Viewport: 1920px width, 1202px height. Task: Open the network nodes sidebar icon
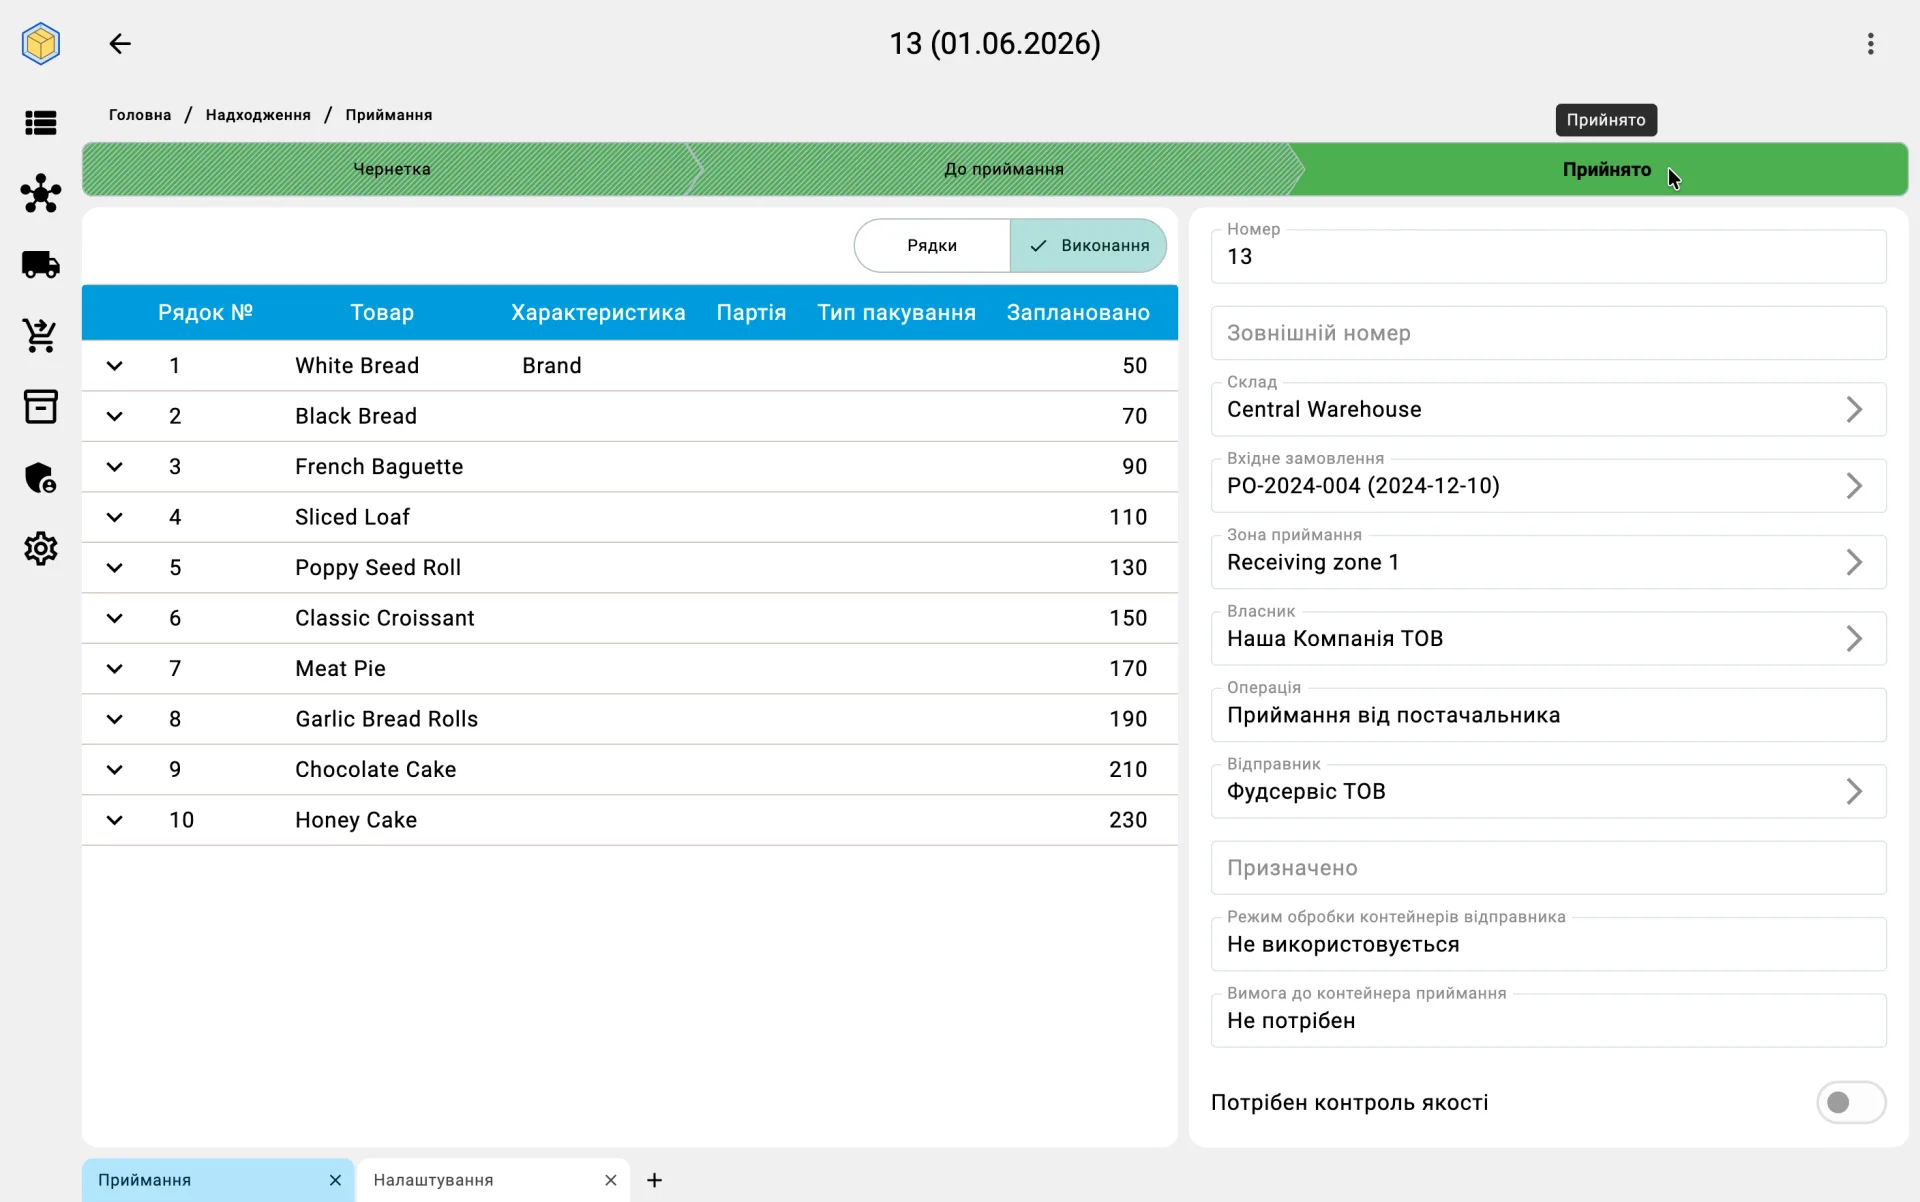pyautogui.click(x=41, y=194)
